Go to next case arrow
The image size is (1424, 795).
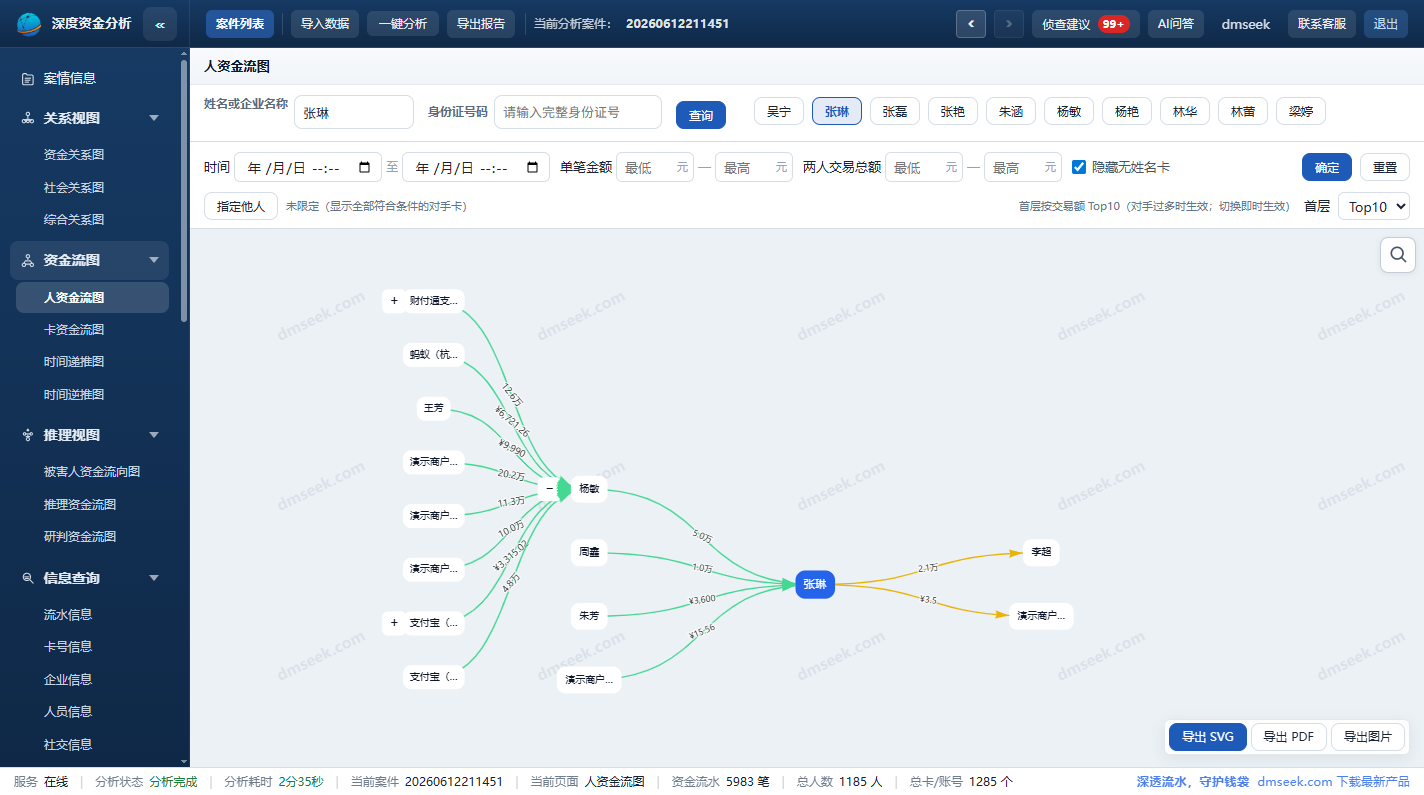coord(1009,24)
